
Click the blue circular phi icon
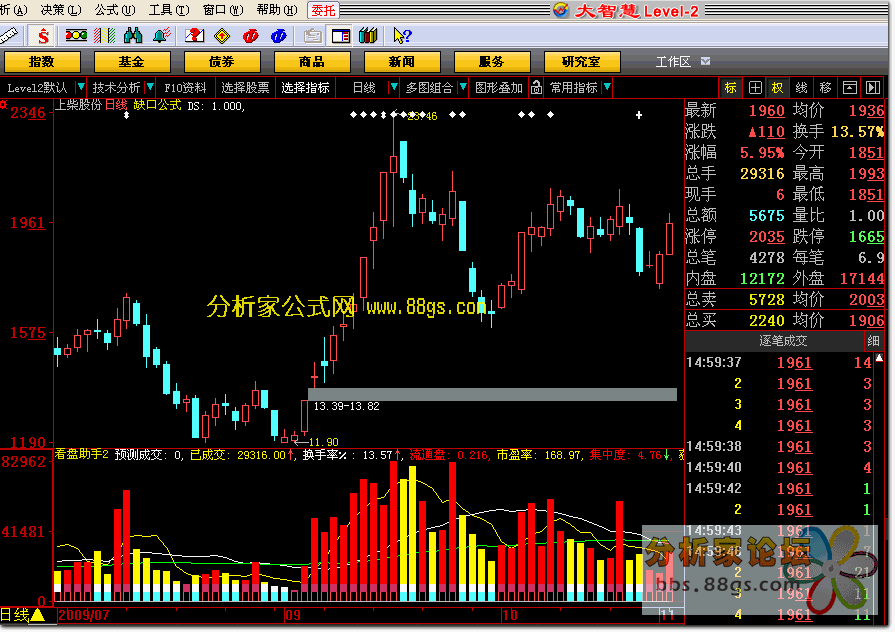click(279, 36)
